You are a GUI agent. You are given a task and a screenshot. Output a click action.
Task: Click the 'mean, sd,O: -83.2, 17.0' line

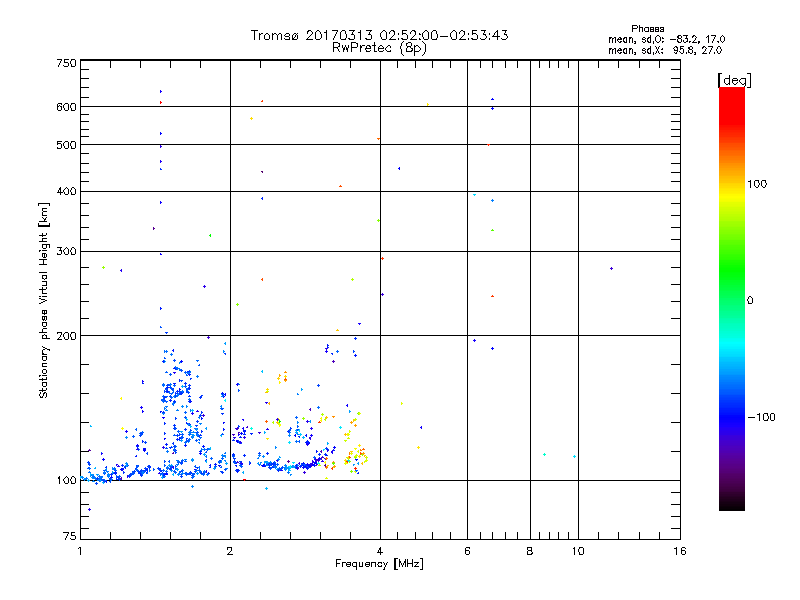tap(666, 39)
